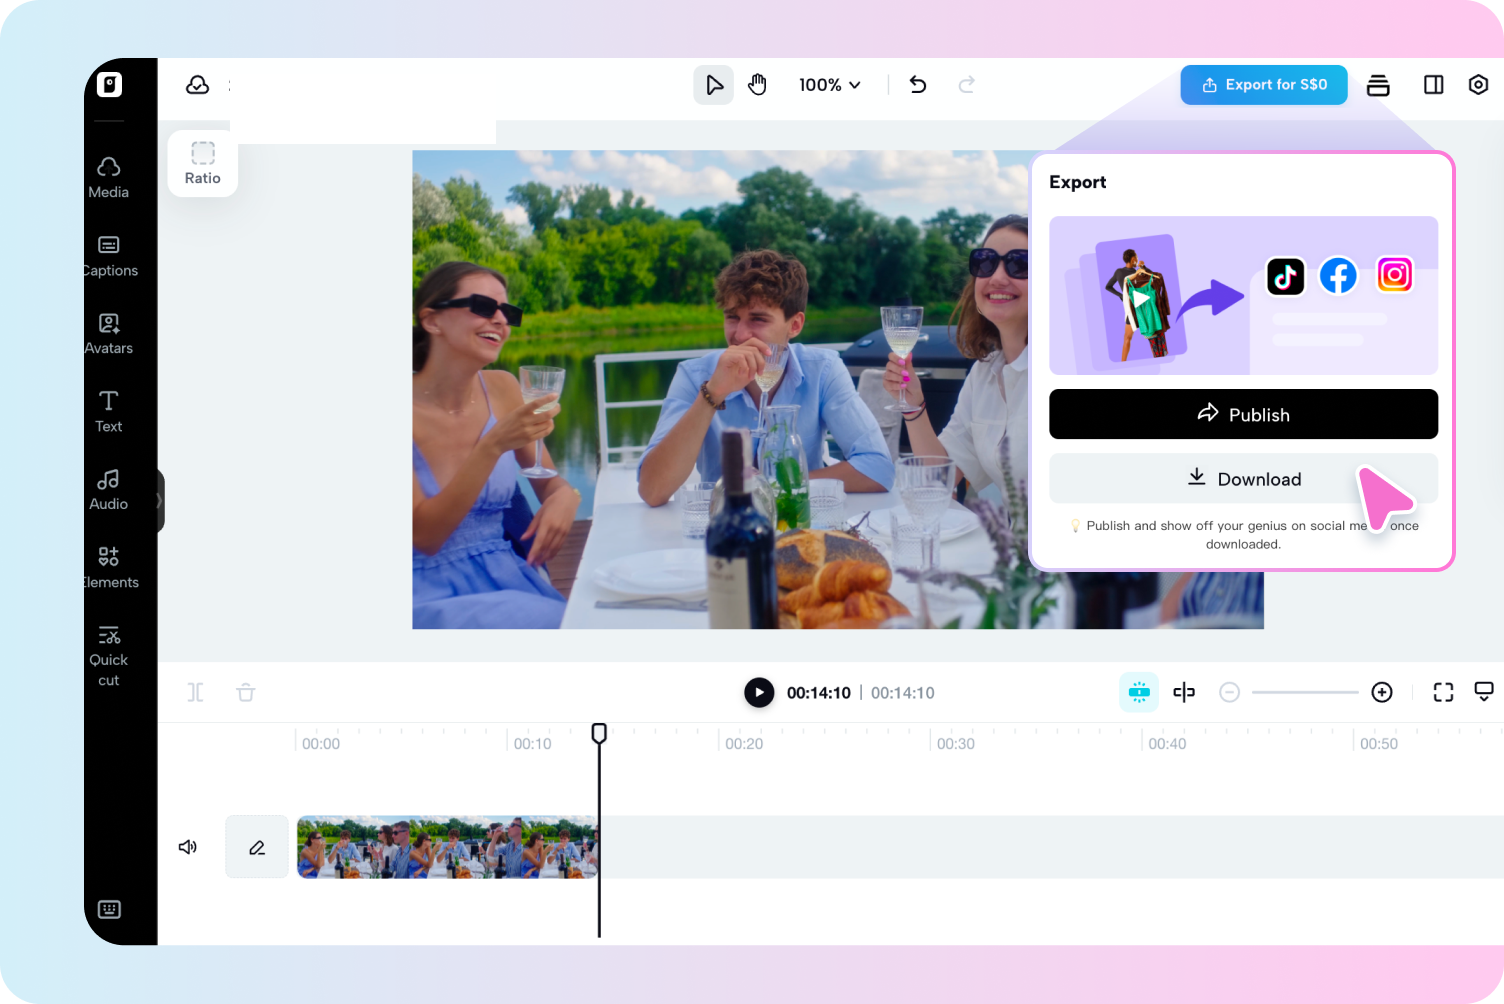
Task: Open the Ratio selector
Action: [202, 162]
